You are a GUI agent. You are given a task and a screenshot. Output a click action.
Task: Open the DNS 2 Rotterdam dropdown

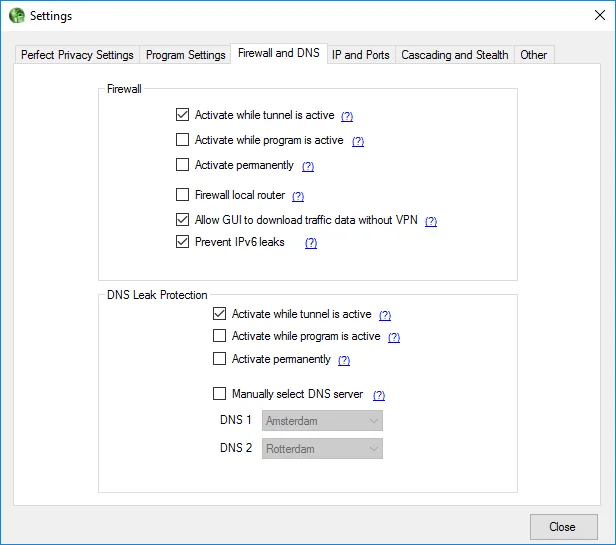[x=322, y=449]
